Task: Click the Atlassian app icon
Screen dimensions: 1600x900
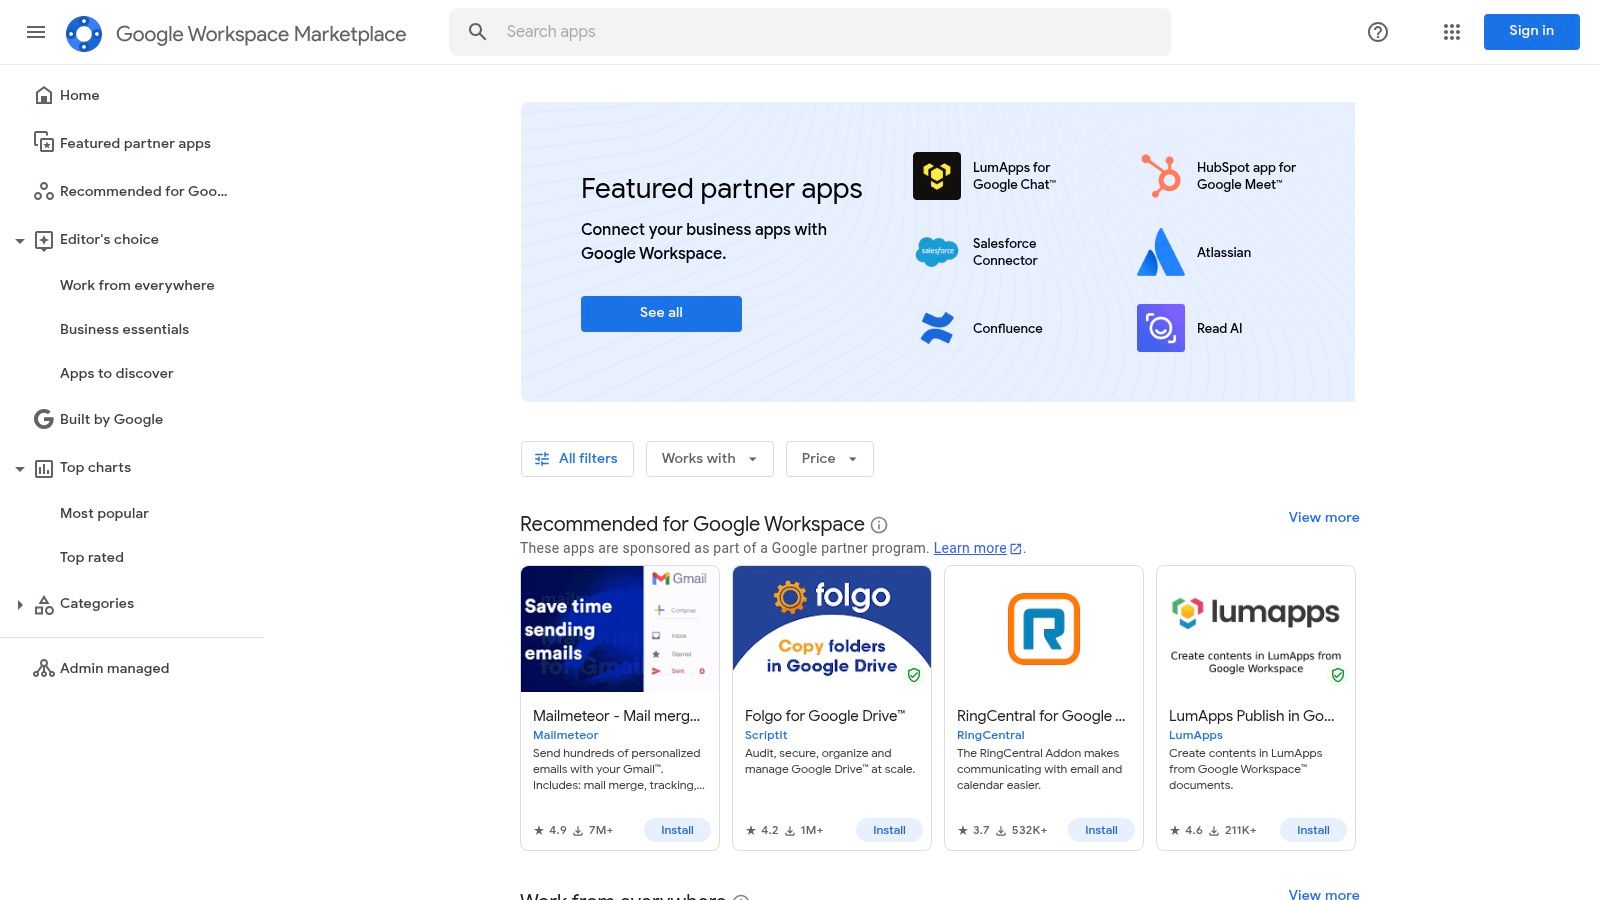Action: coord(1160,252)
